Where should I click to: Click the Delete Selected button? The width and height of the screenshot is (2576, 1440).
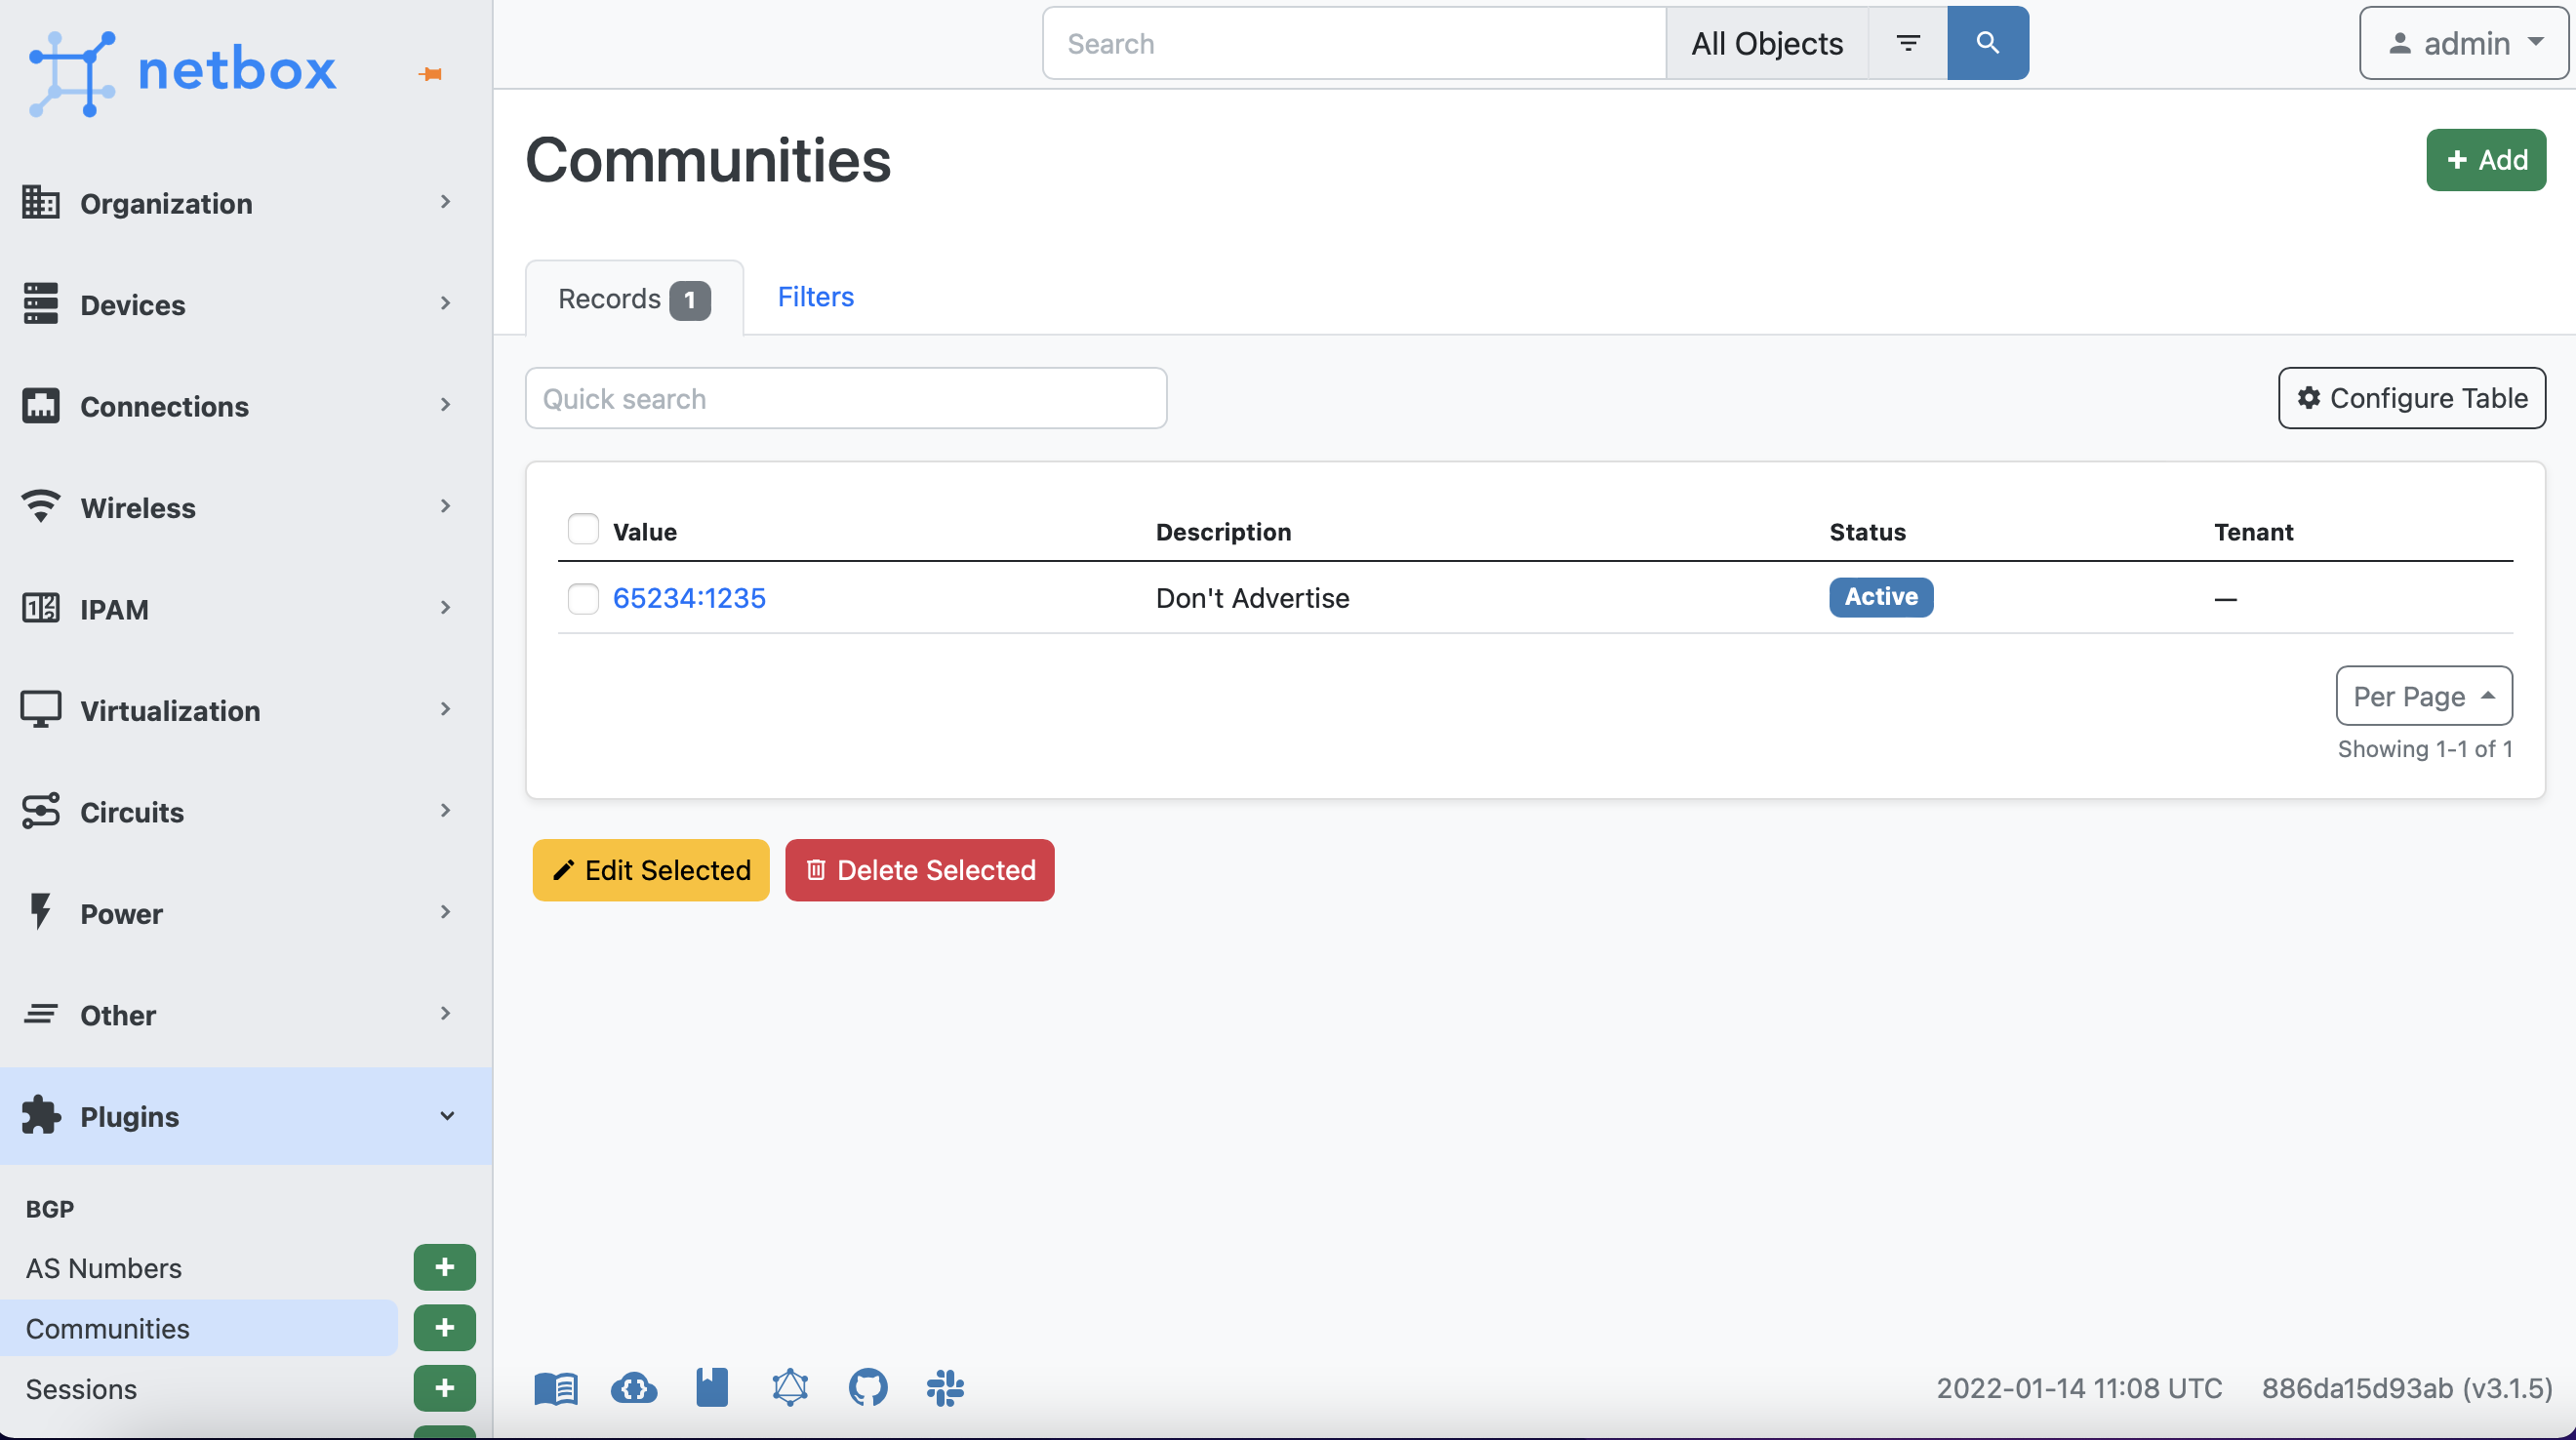click(x=919, y=870)
